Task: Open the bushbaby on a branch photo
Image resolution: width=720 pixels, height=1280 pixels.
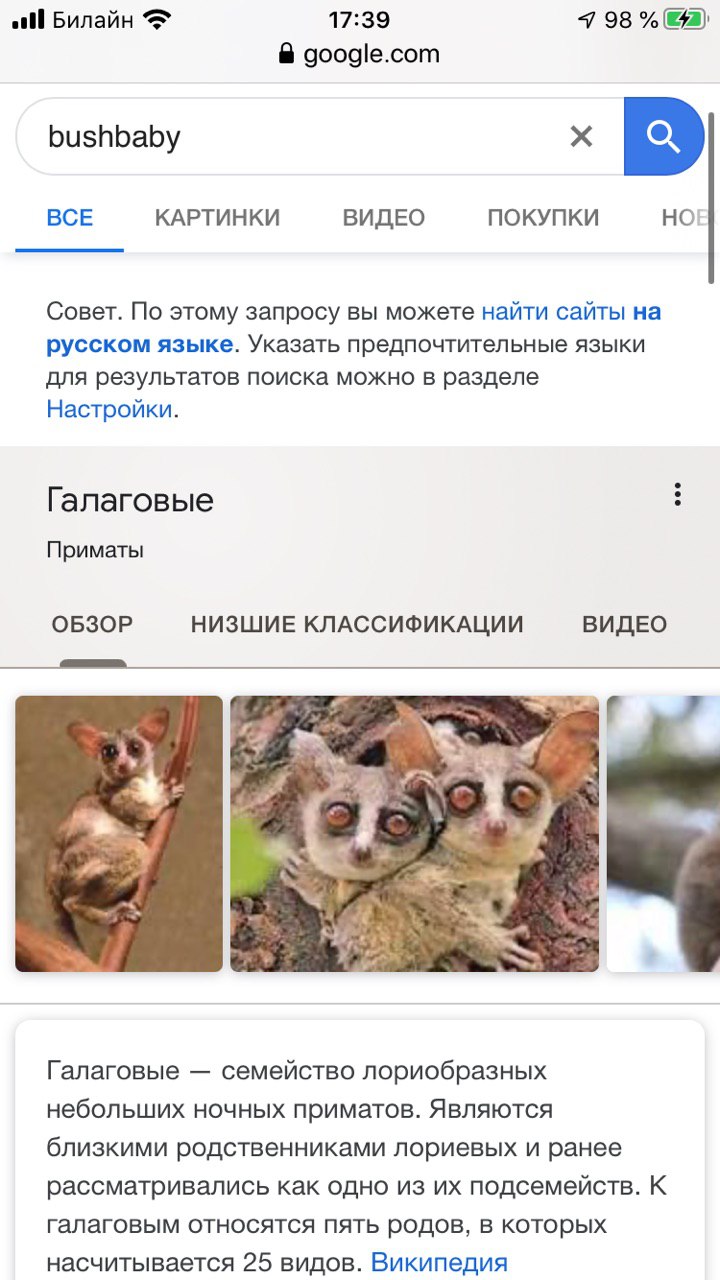Action: pos(119,834)
